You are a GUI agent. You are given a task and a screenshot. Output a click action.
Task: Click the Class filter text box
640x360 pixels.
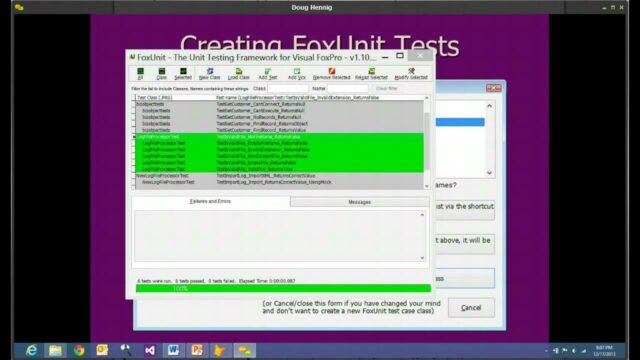pyautogui.click(x=288, y=89)
